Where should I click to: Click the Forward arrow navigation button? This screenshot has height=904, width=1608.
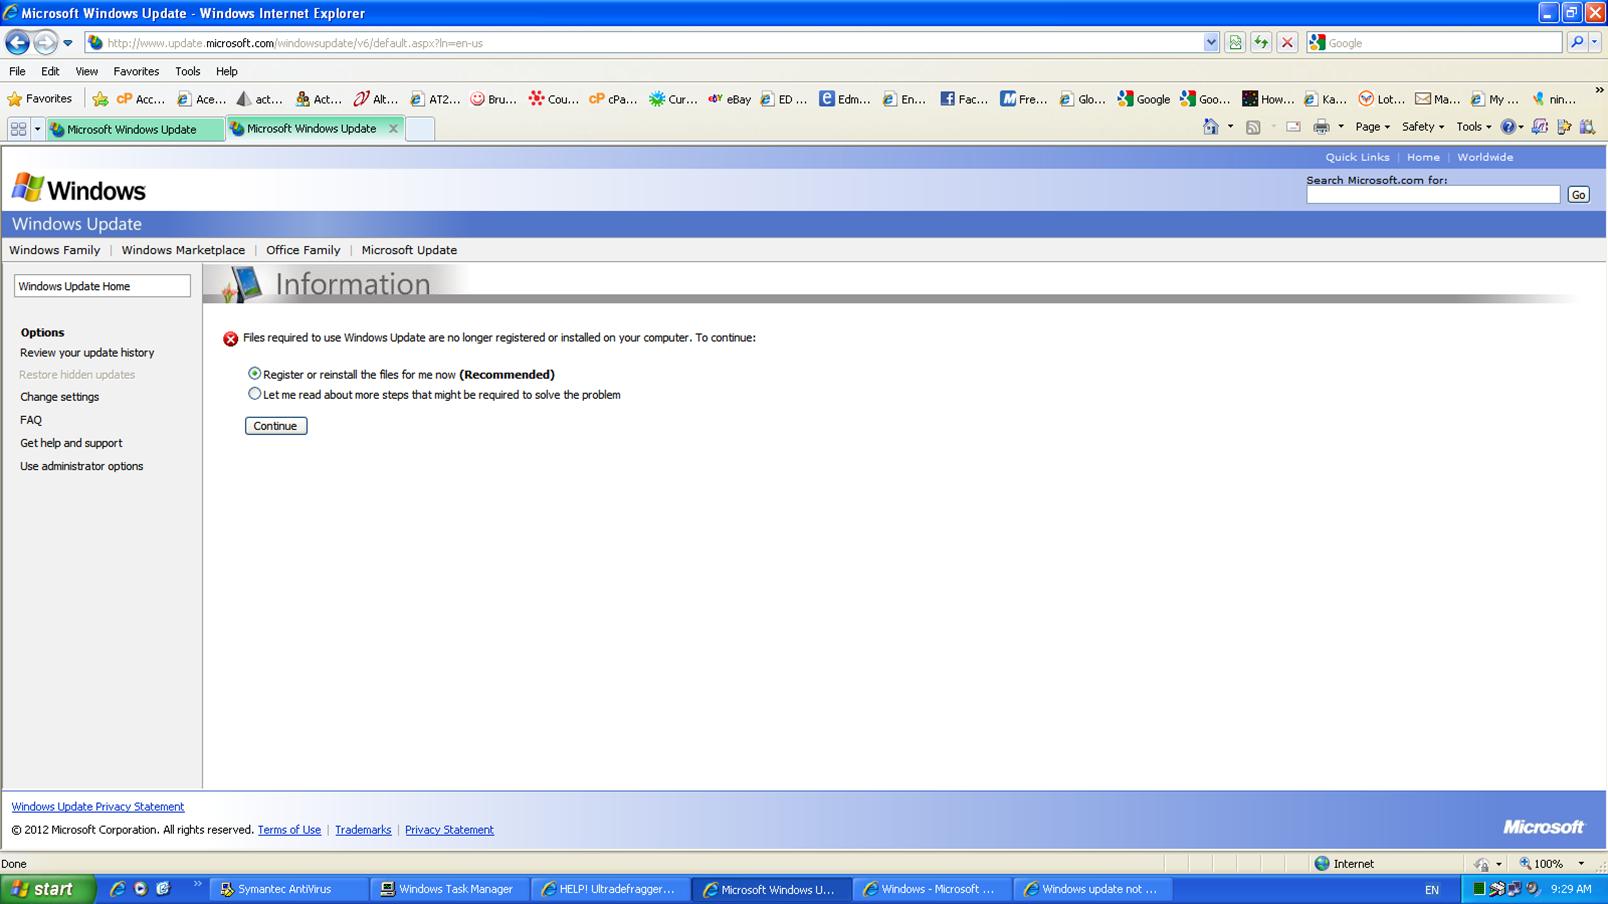45,42
